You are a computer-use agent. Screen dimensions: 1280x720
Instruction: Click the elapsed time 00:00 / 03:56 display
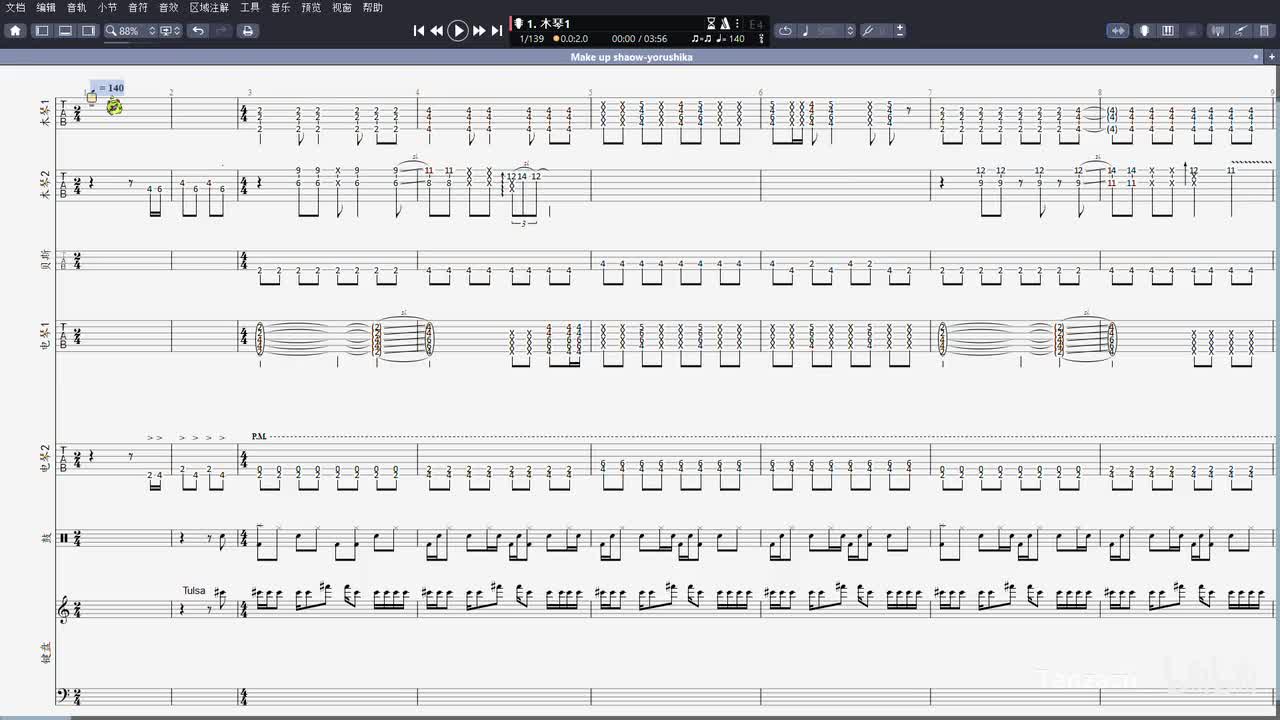coord(639,39)
